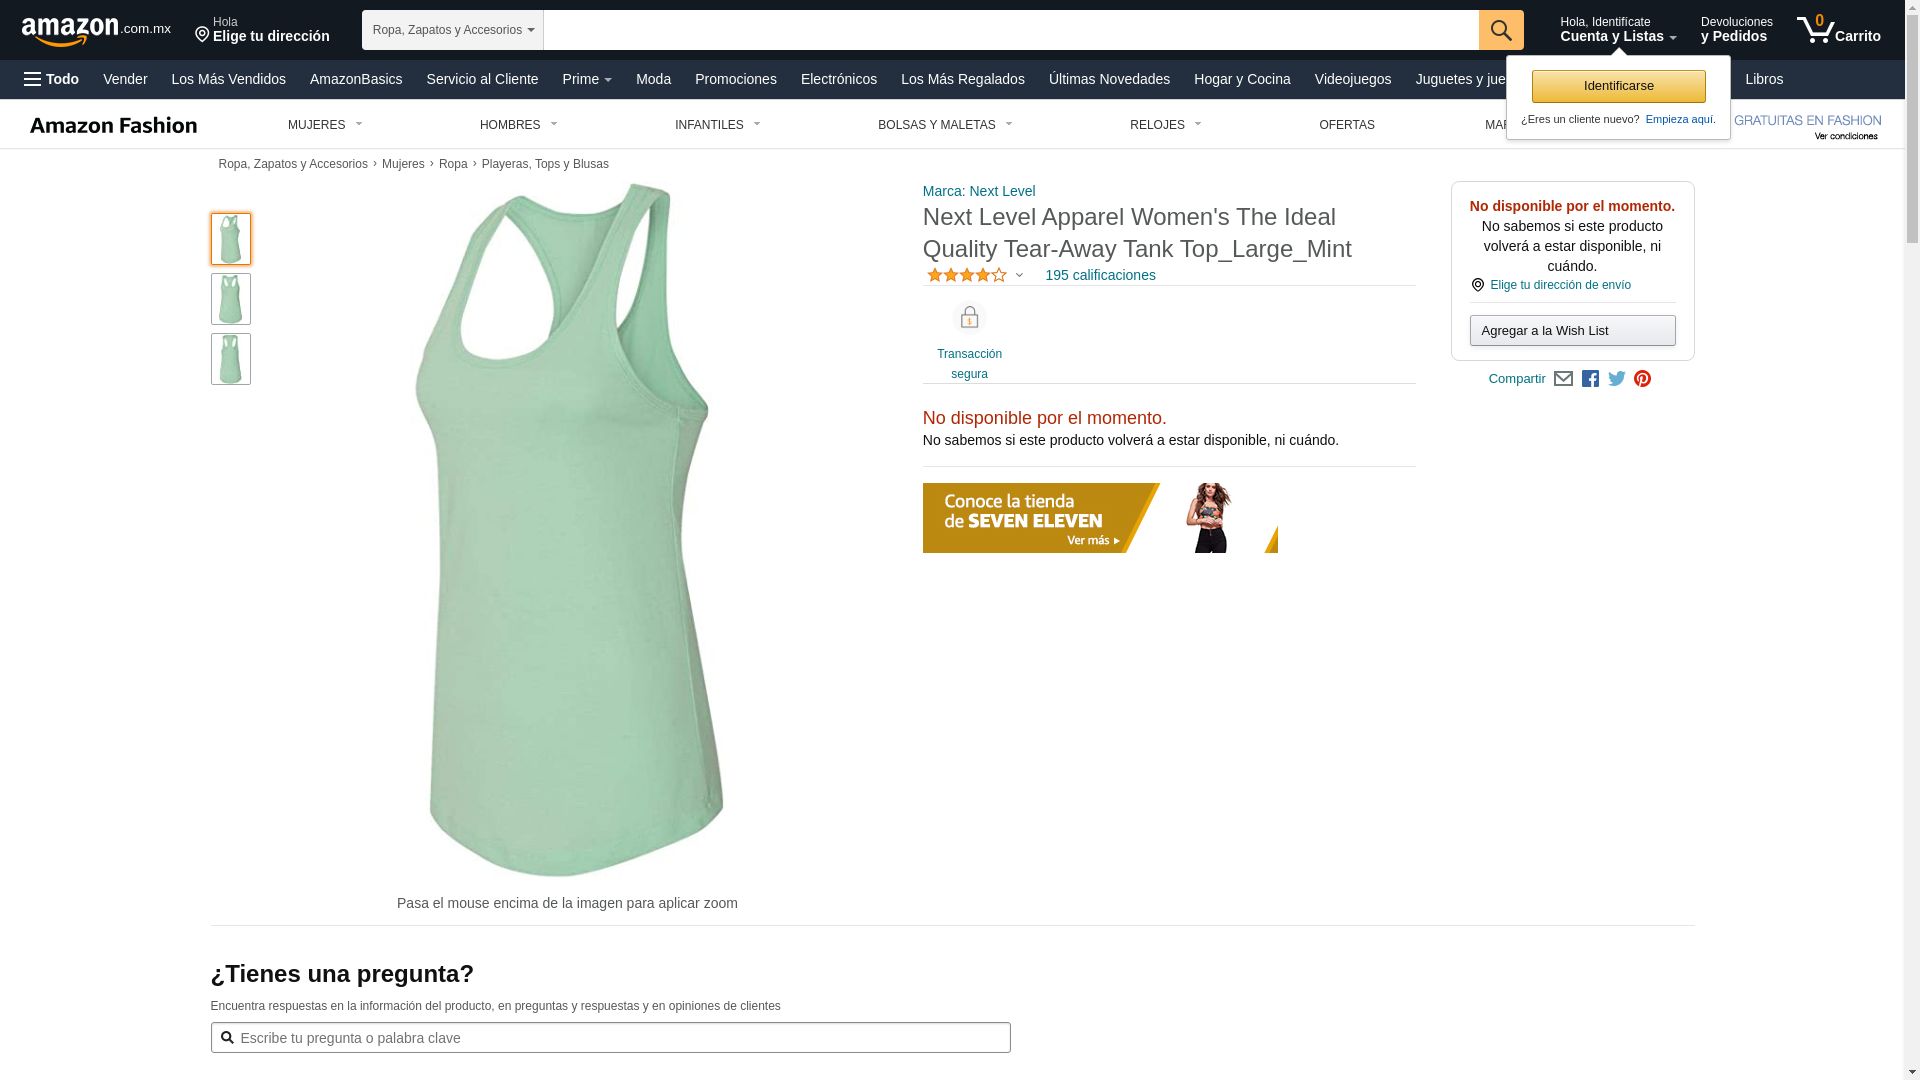
Task: Open the shopping cart icon
Action: pos(1838,30)
